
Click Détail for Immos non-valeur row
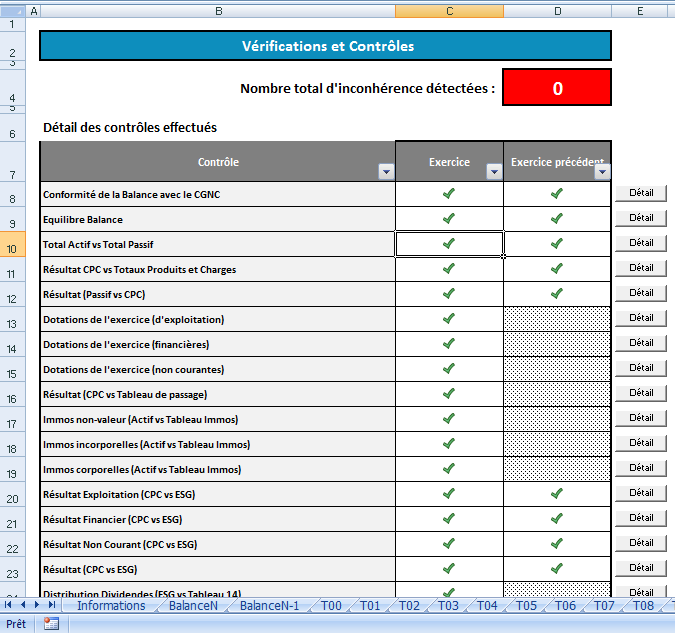pos(641,418)
